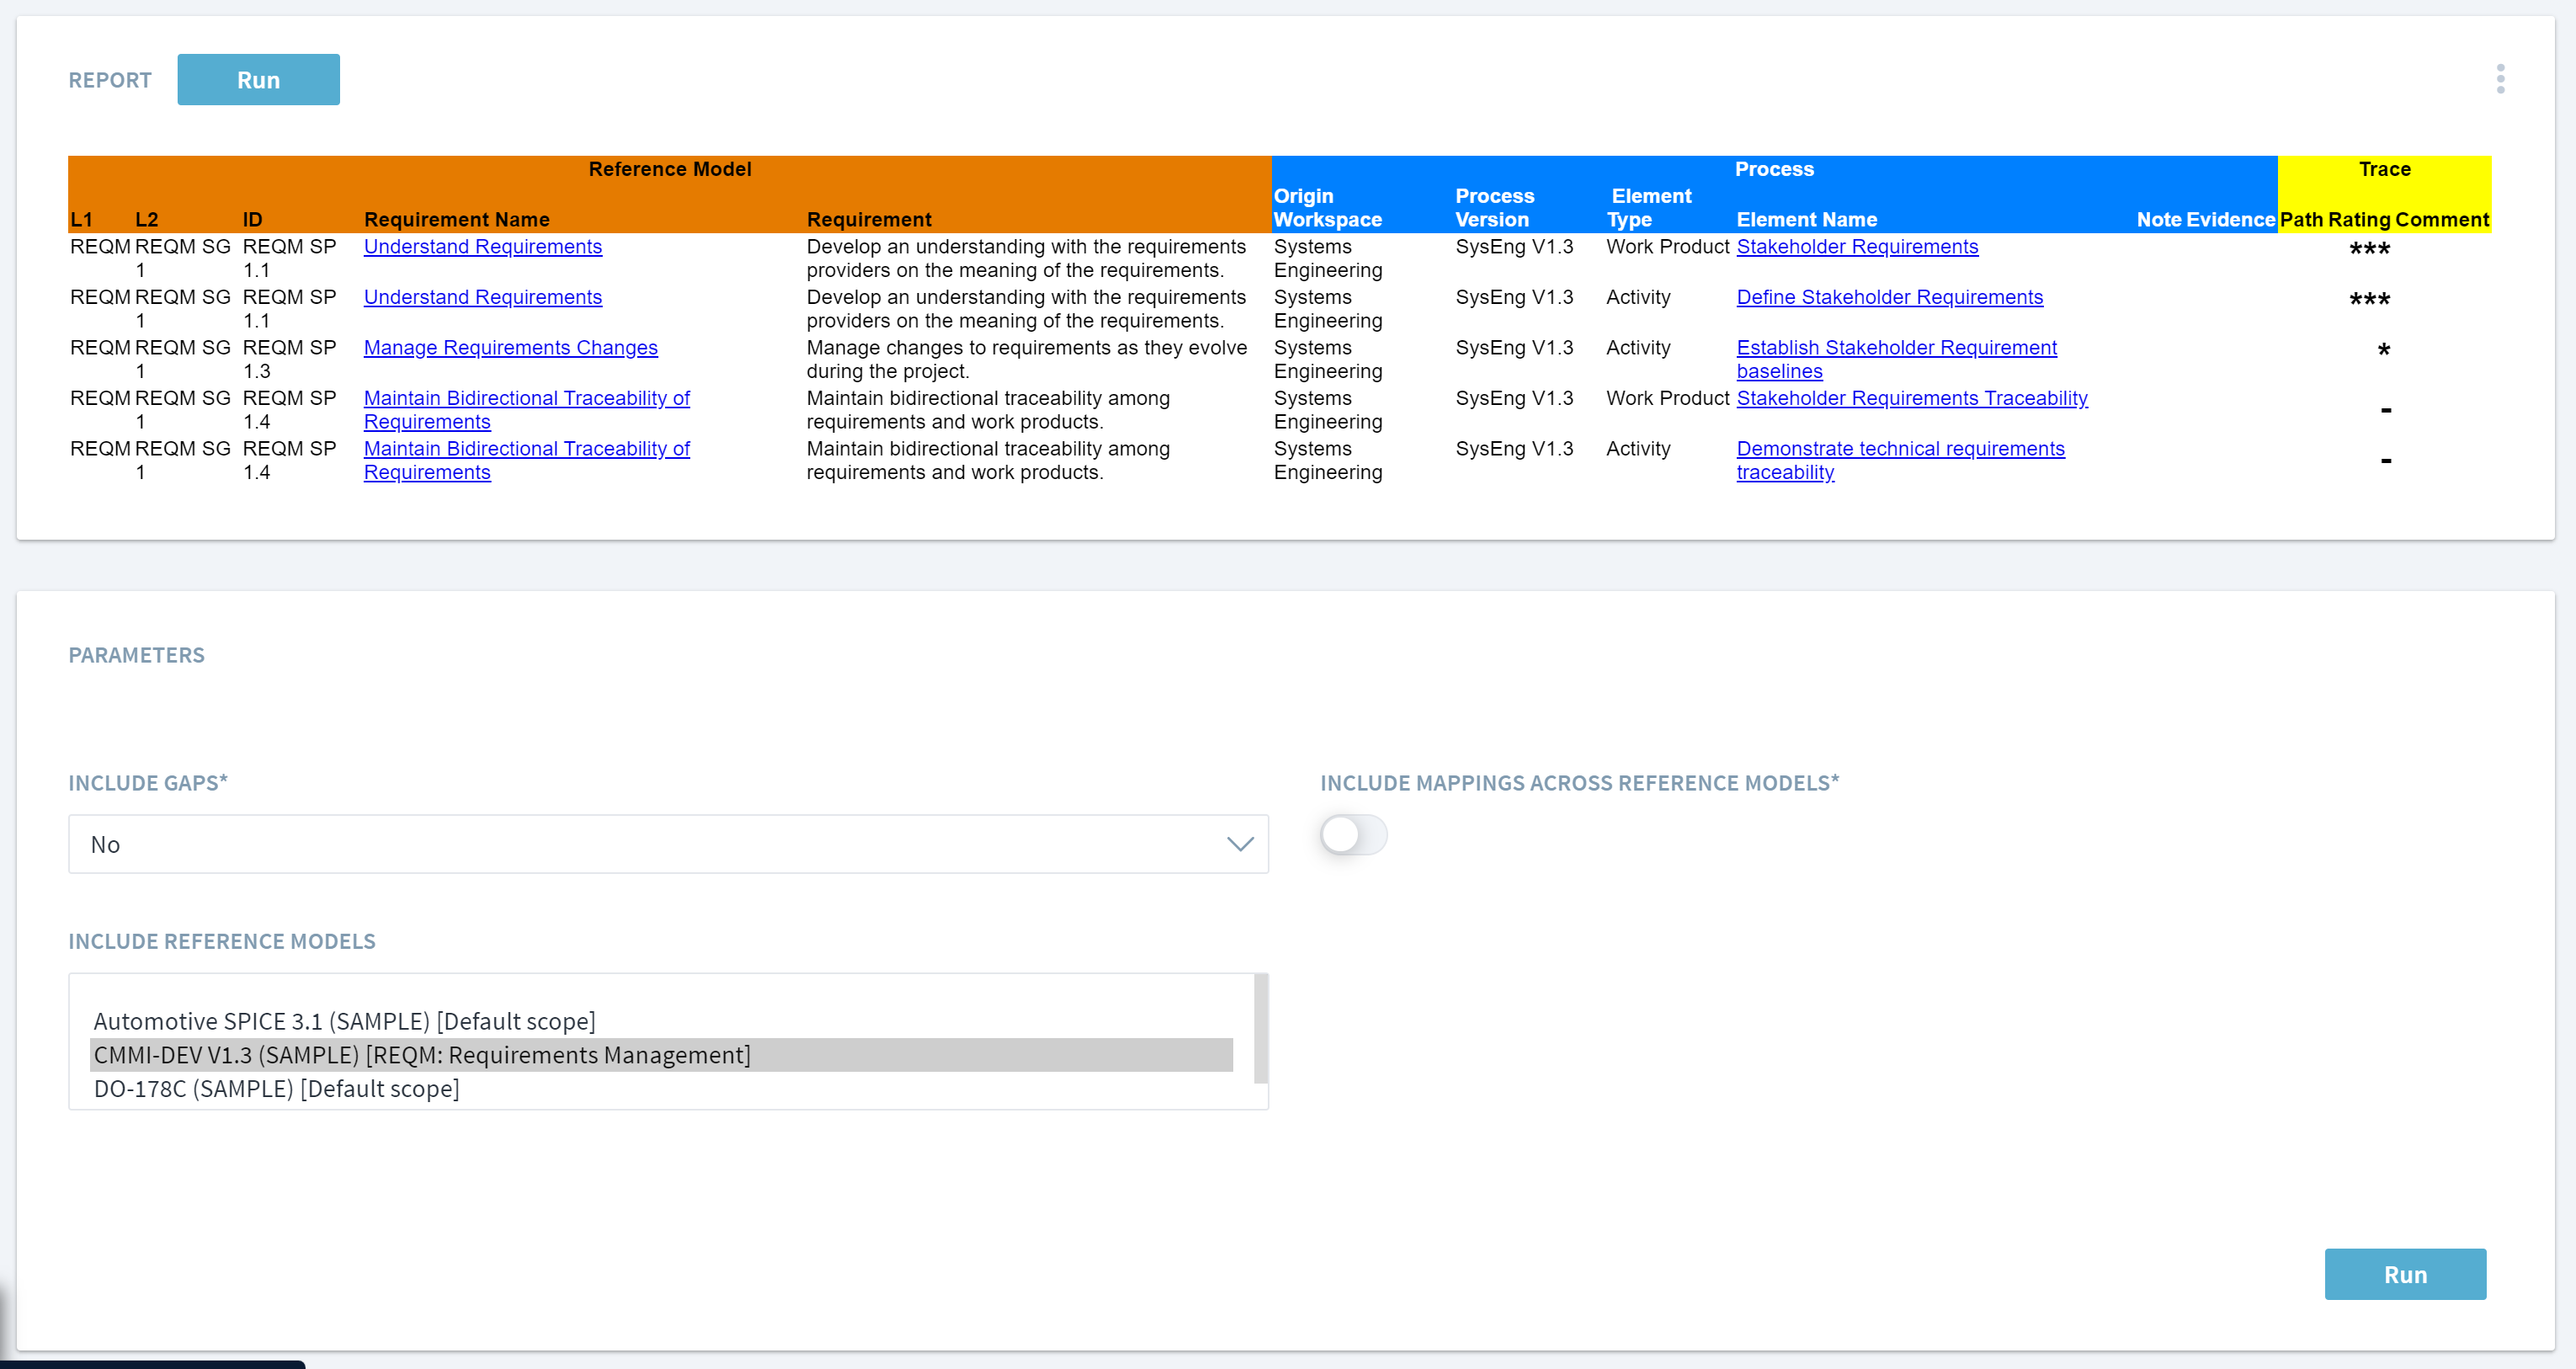
Task: Open Define Stakeholder Requirements activity link
Action: click(x=1889, y=297)
